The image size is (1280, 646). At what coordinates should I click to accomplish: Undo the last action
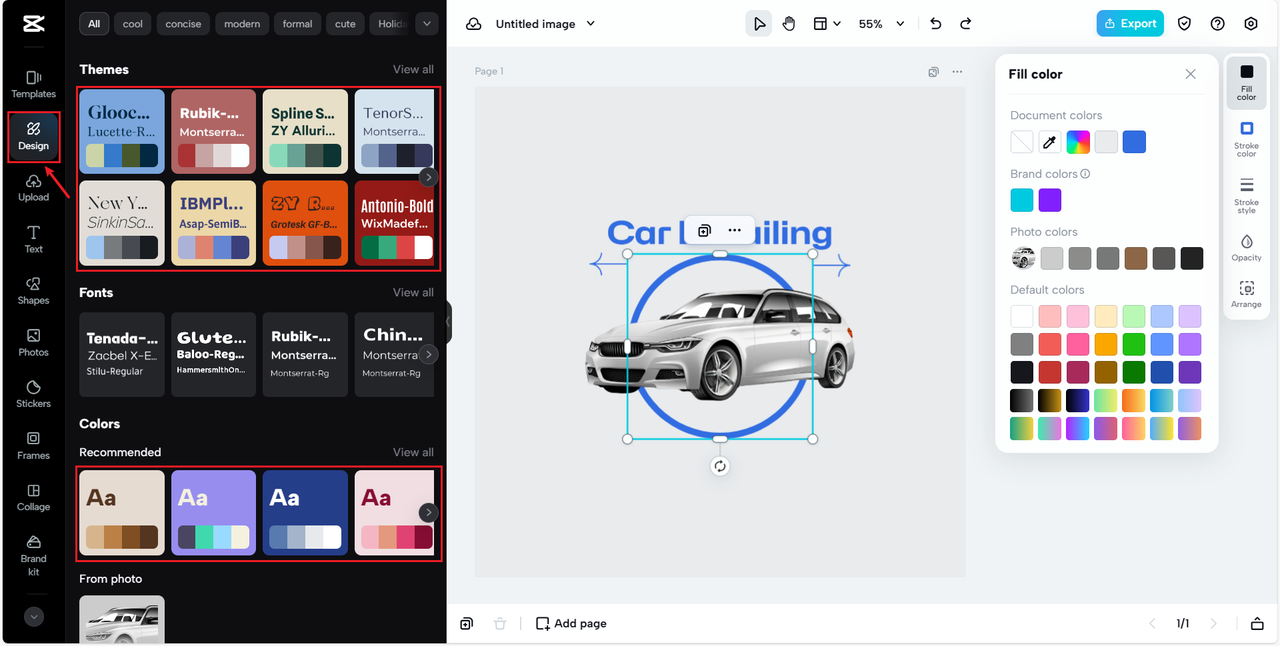pyautogui.click(x=935, y=24)
